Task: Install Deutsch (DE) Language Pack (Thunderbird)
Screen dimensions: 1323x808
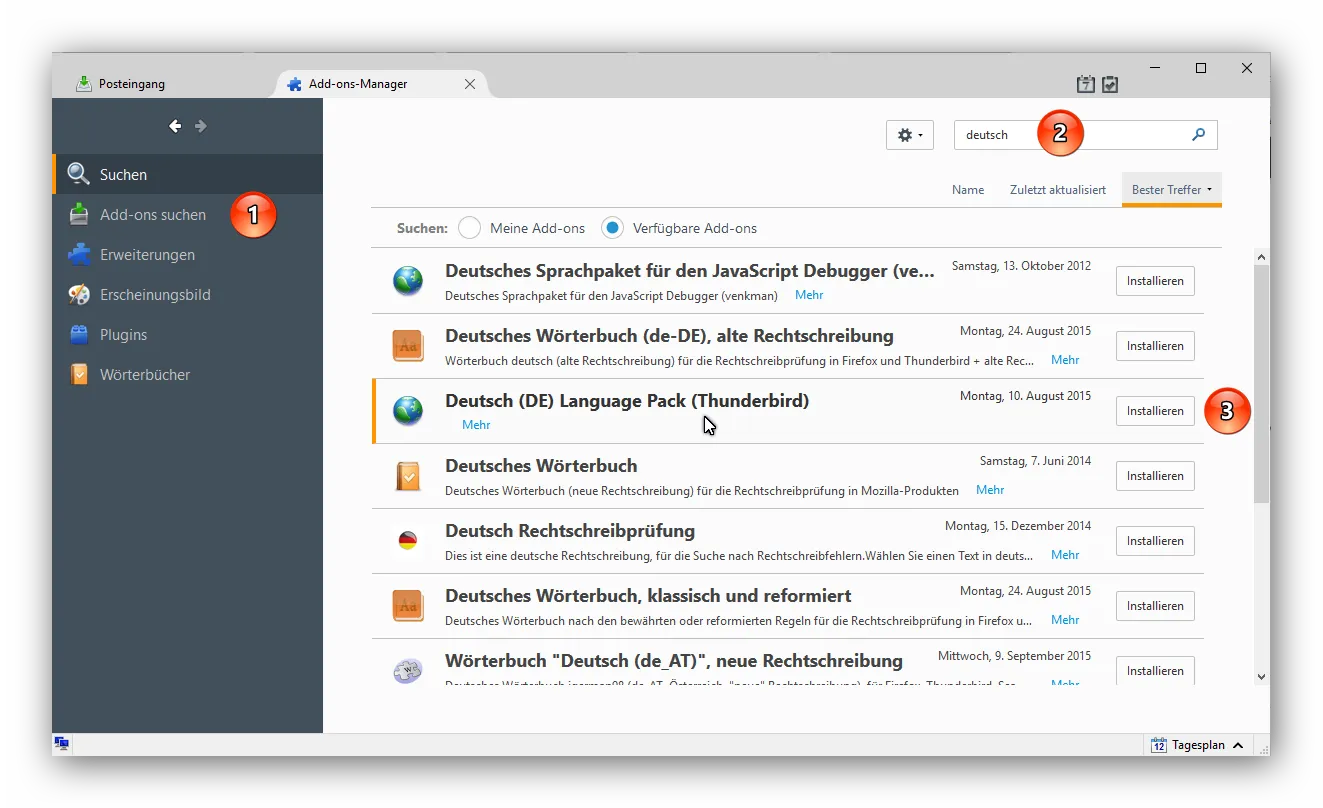Action: [x=1155, y=411]
